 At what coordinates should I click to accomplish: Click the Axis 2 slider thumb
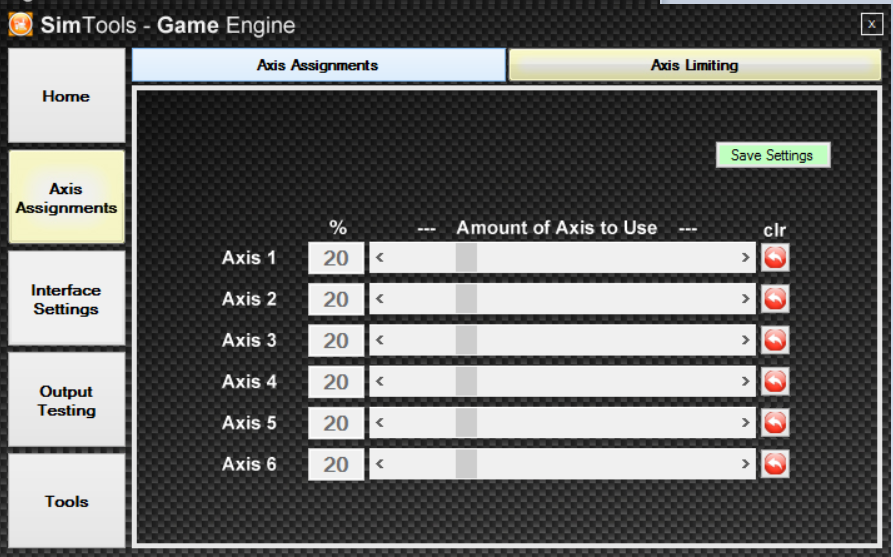tap(466, 299)
